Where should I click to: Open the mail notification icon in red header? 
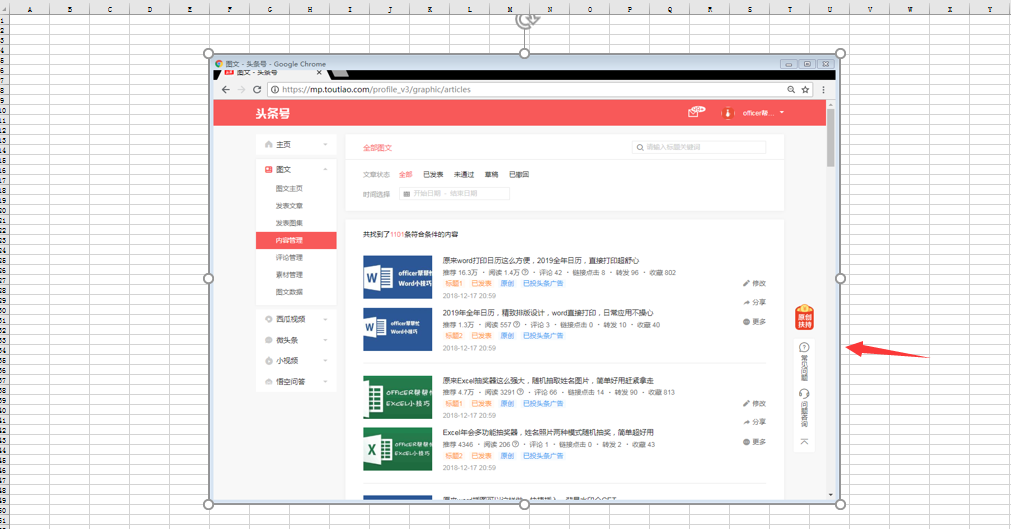click(696, 112)
